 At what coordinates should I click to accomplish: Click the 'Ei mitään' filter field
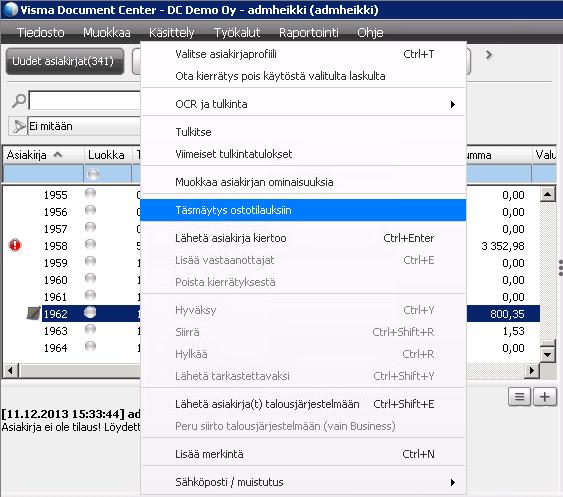coord(84,126)
